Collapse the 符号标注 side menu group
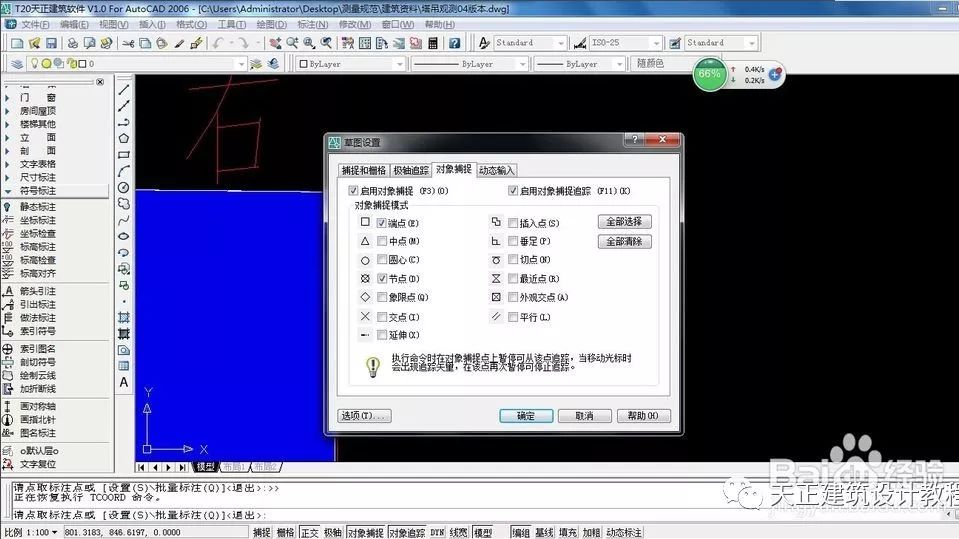This screenshot has height=539, width=959. click(37, 191)
